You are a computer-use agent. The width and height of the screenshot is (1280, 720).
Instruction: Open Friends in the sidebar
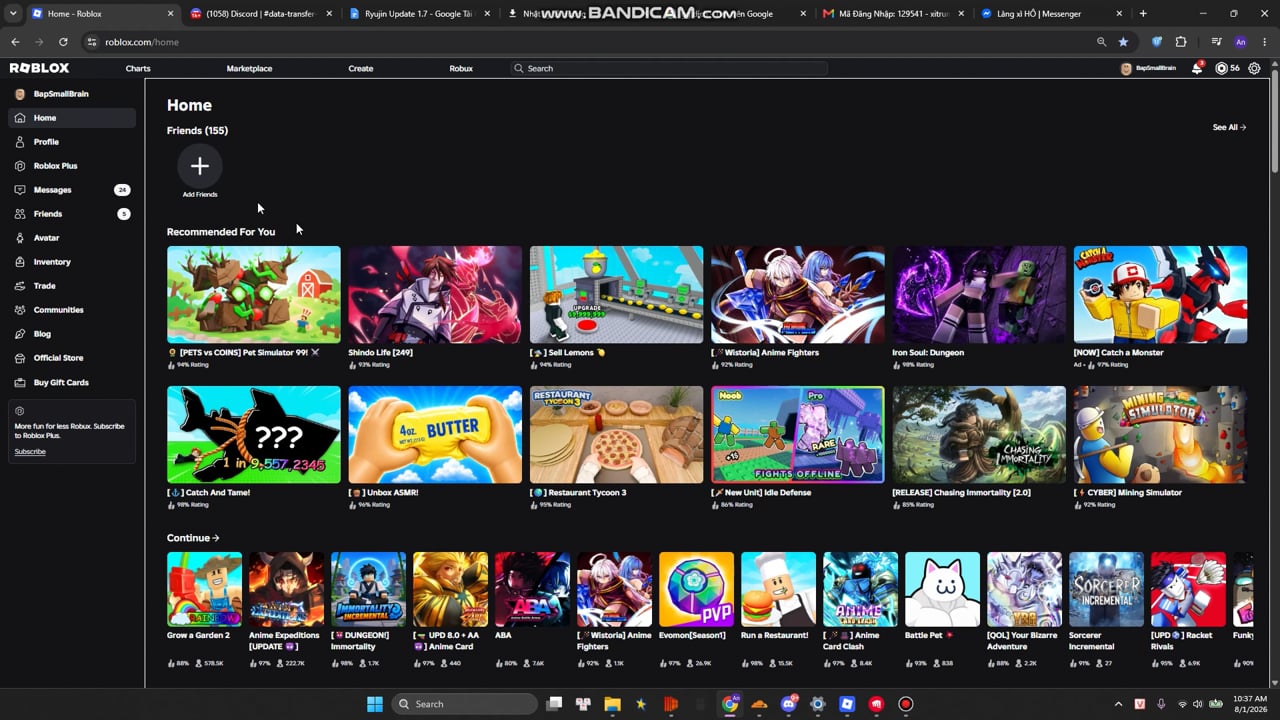click(72, 214)
